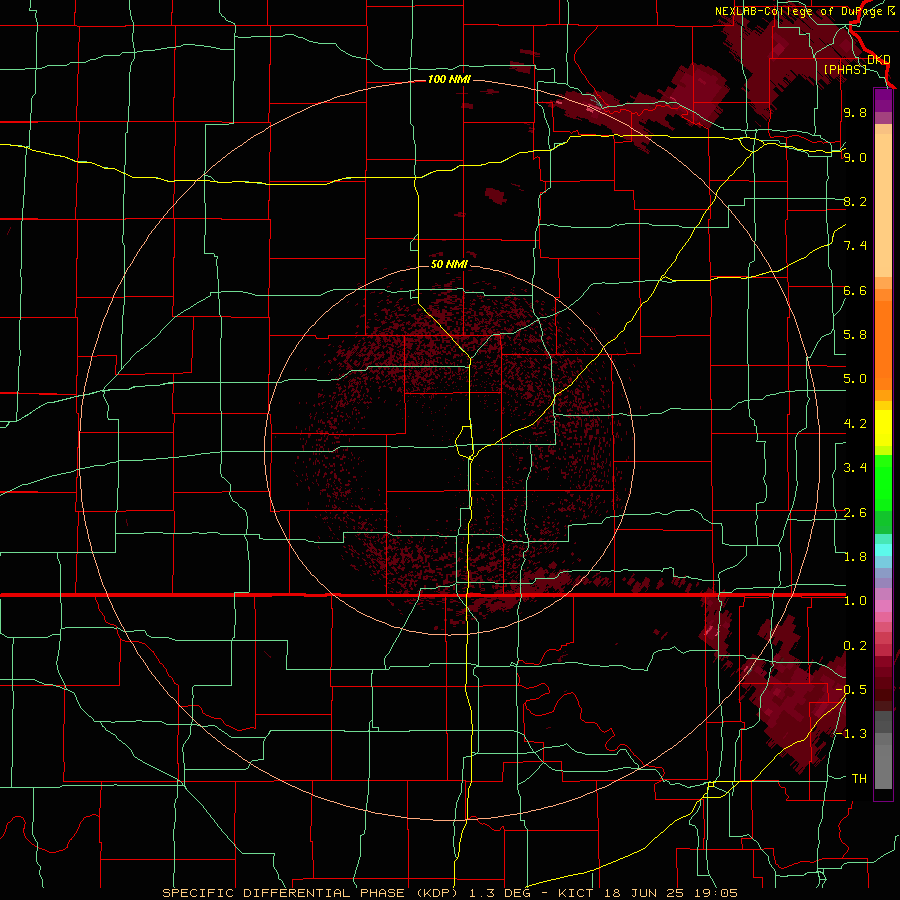Pick the cyan segment of the color bar

(x=883, y=550)
